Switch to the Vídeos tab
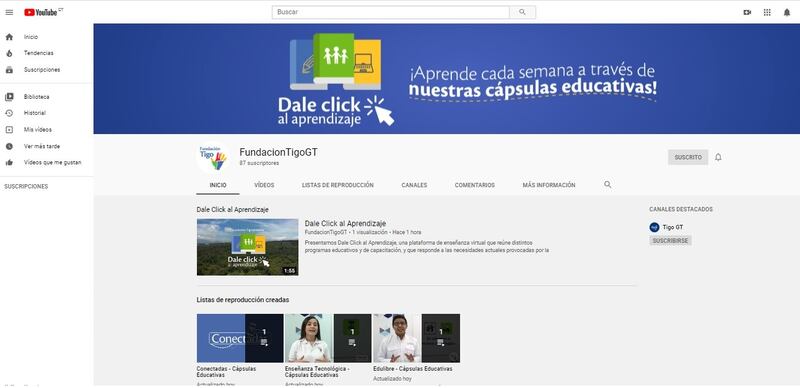800x388 pixels. tap(264, 185)
